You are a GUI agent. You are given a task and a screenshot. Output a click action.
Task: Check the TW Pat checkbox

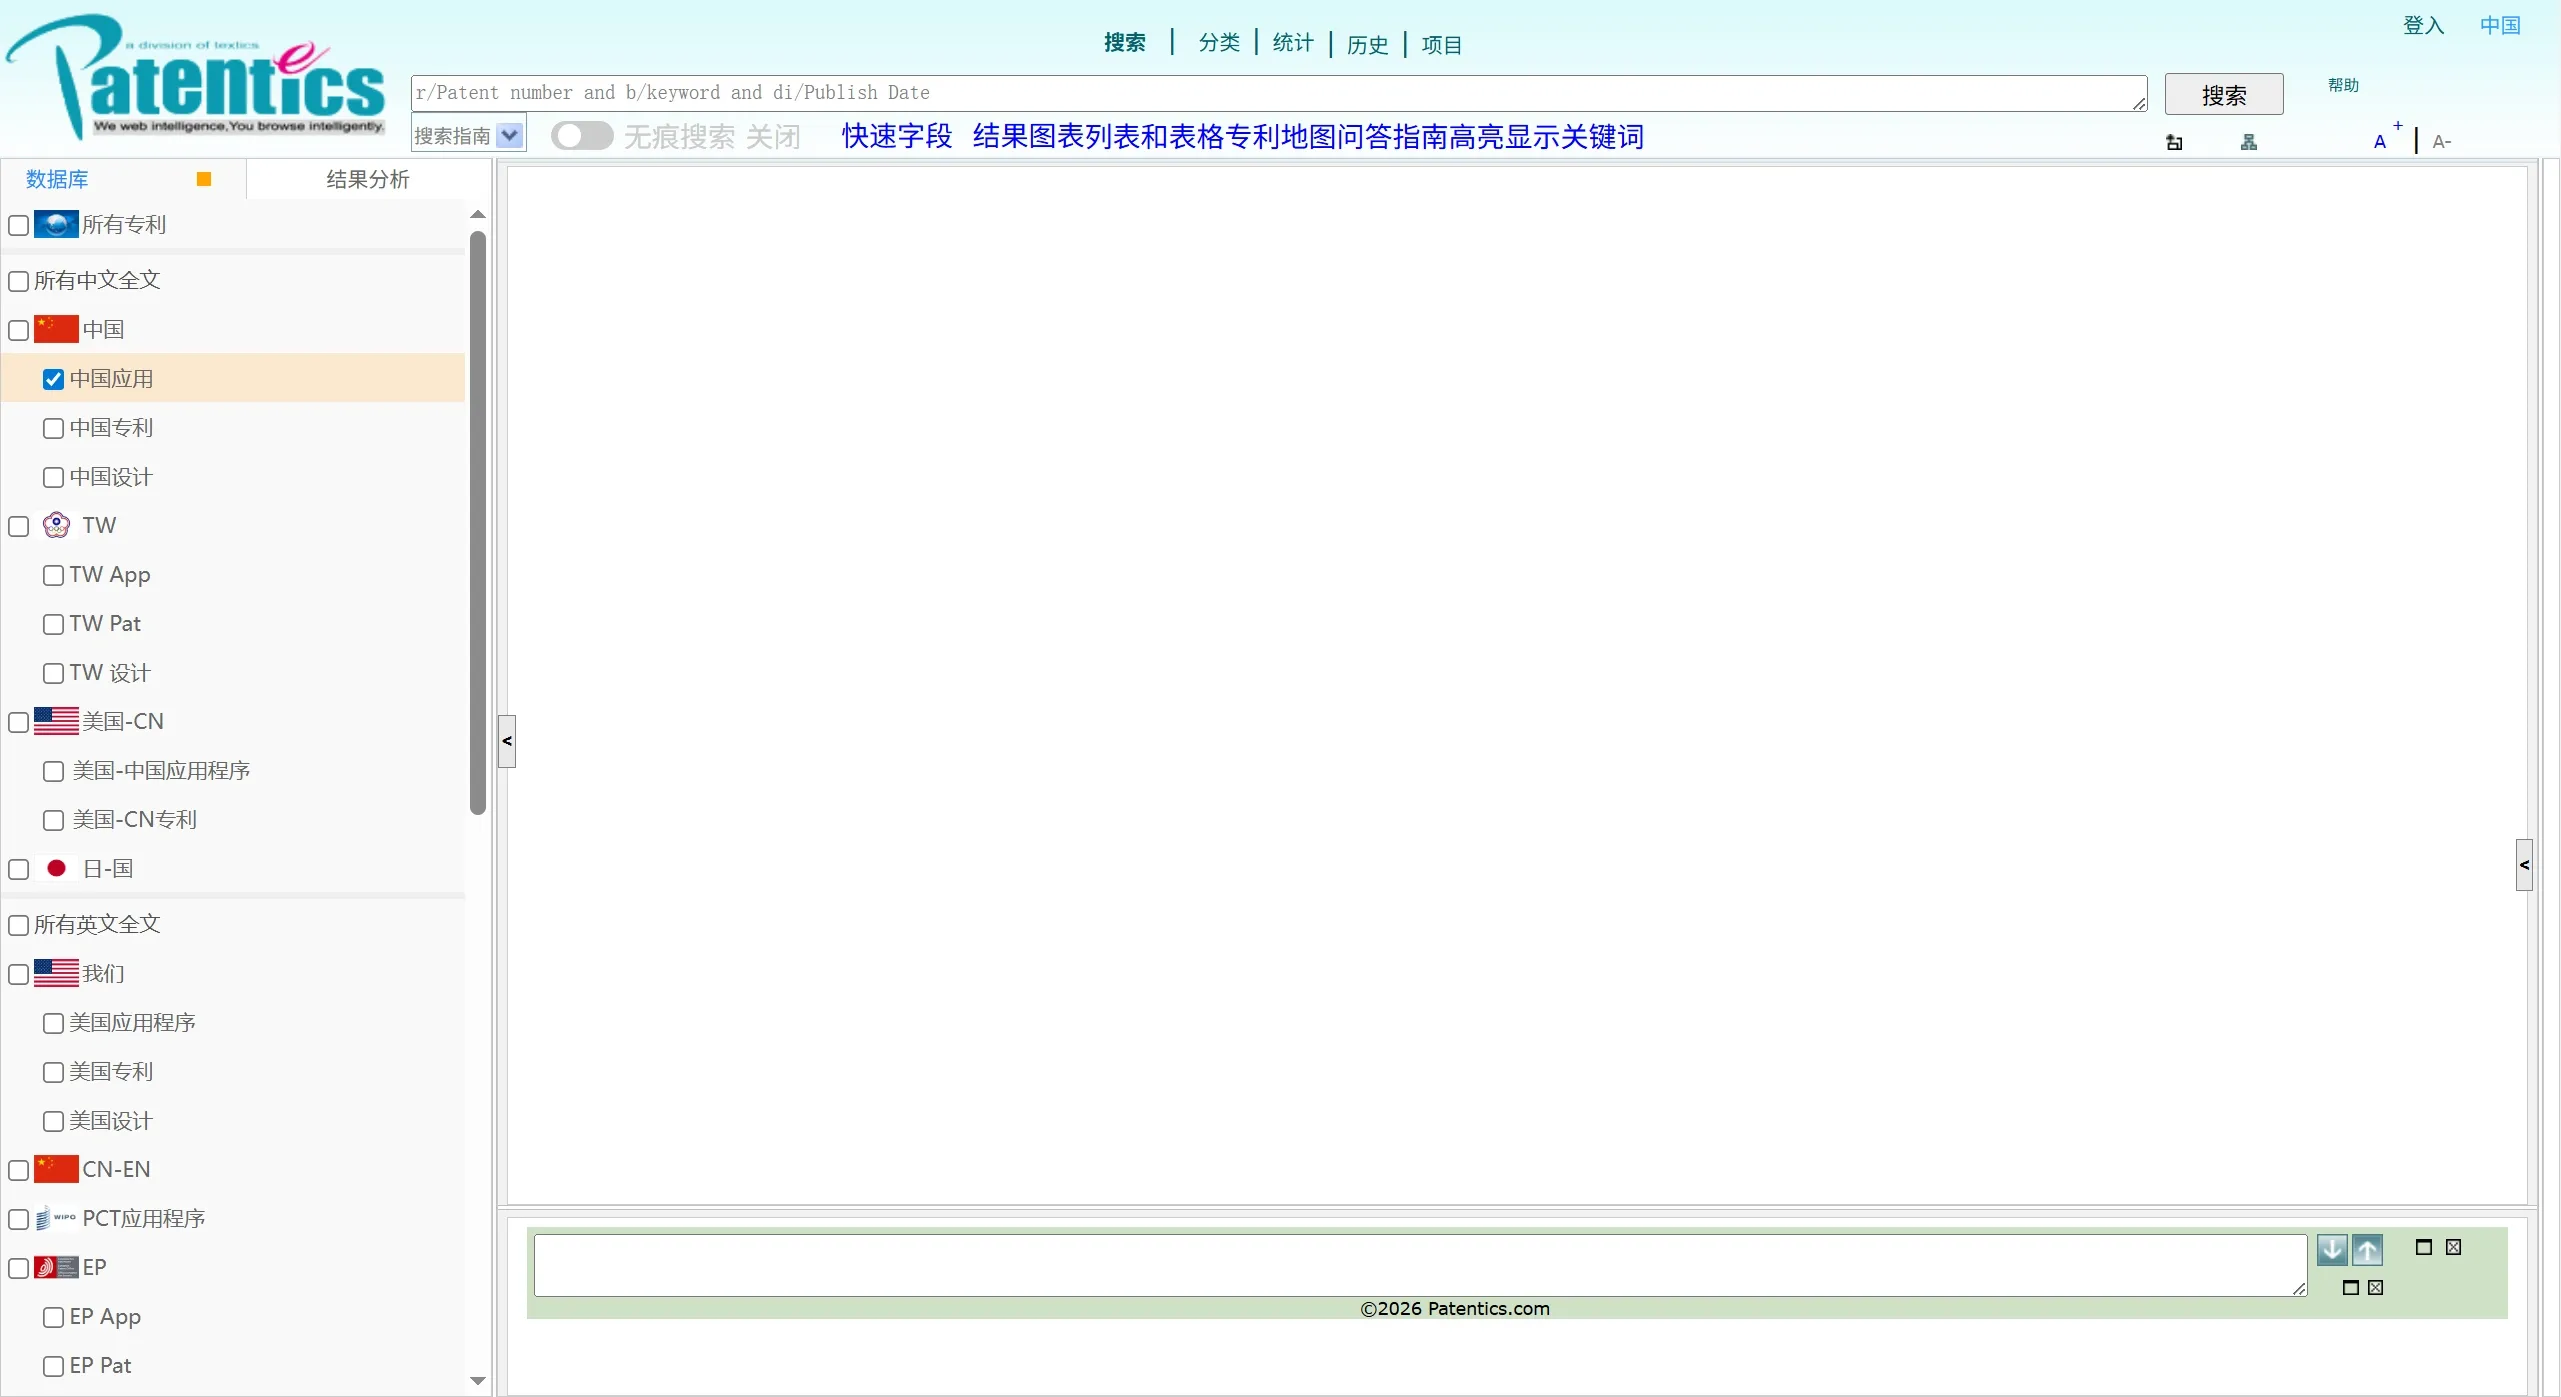(54, 624)
